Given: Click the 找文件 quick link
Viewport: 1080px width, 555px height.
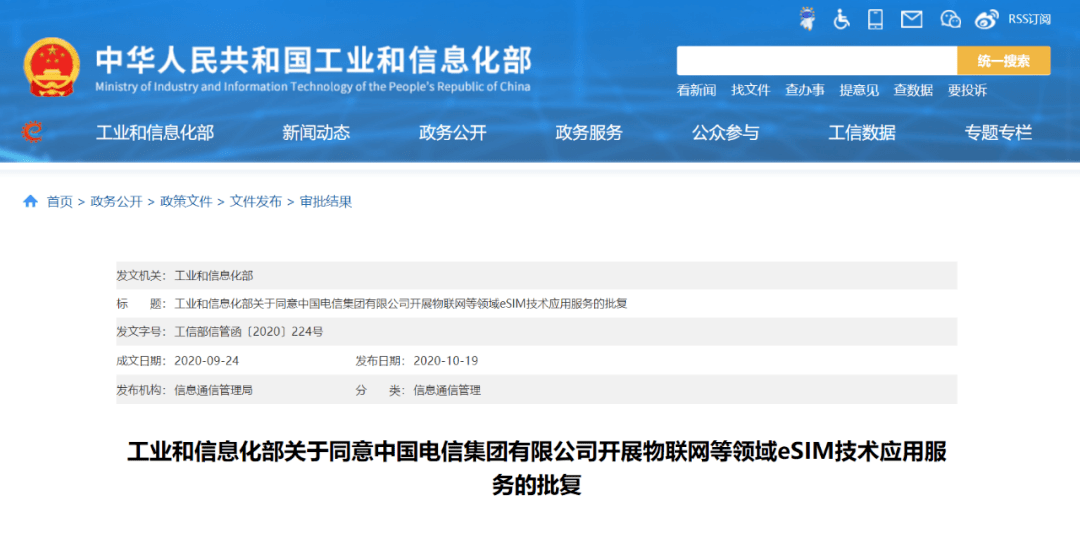Looking at the screenshot, I should click(x=751, y=90).
